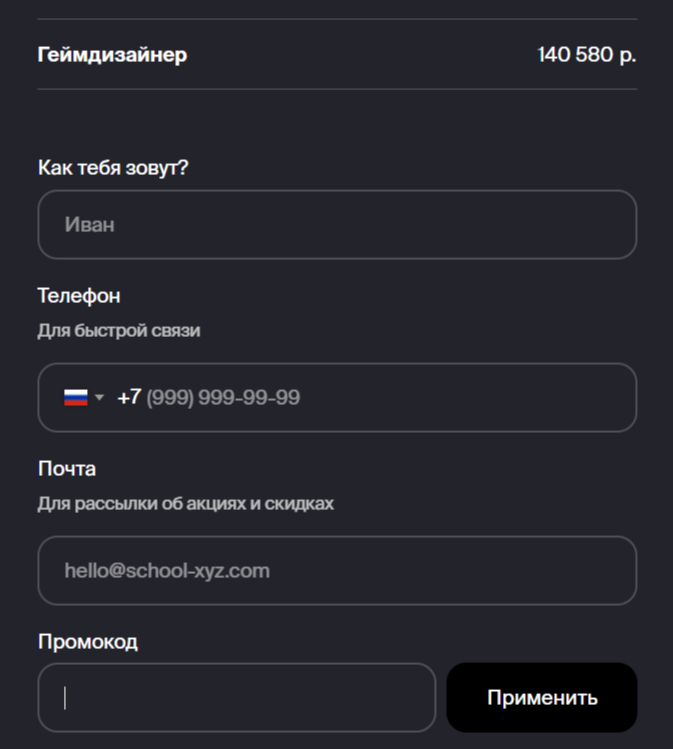Click the Russian flag icon
The image size is (673, 749).
76,397
